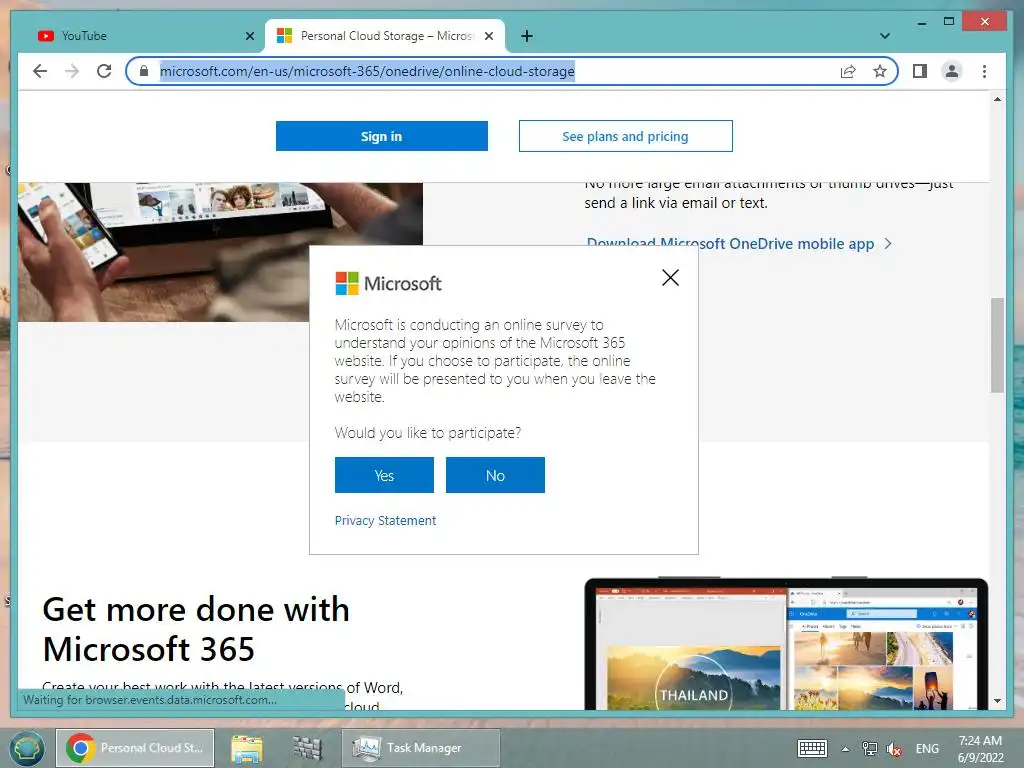Open the Chrome profile avatar
1024x768 pixels.
click(952, 71)
